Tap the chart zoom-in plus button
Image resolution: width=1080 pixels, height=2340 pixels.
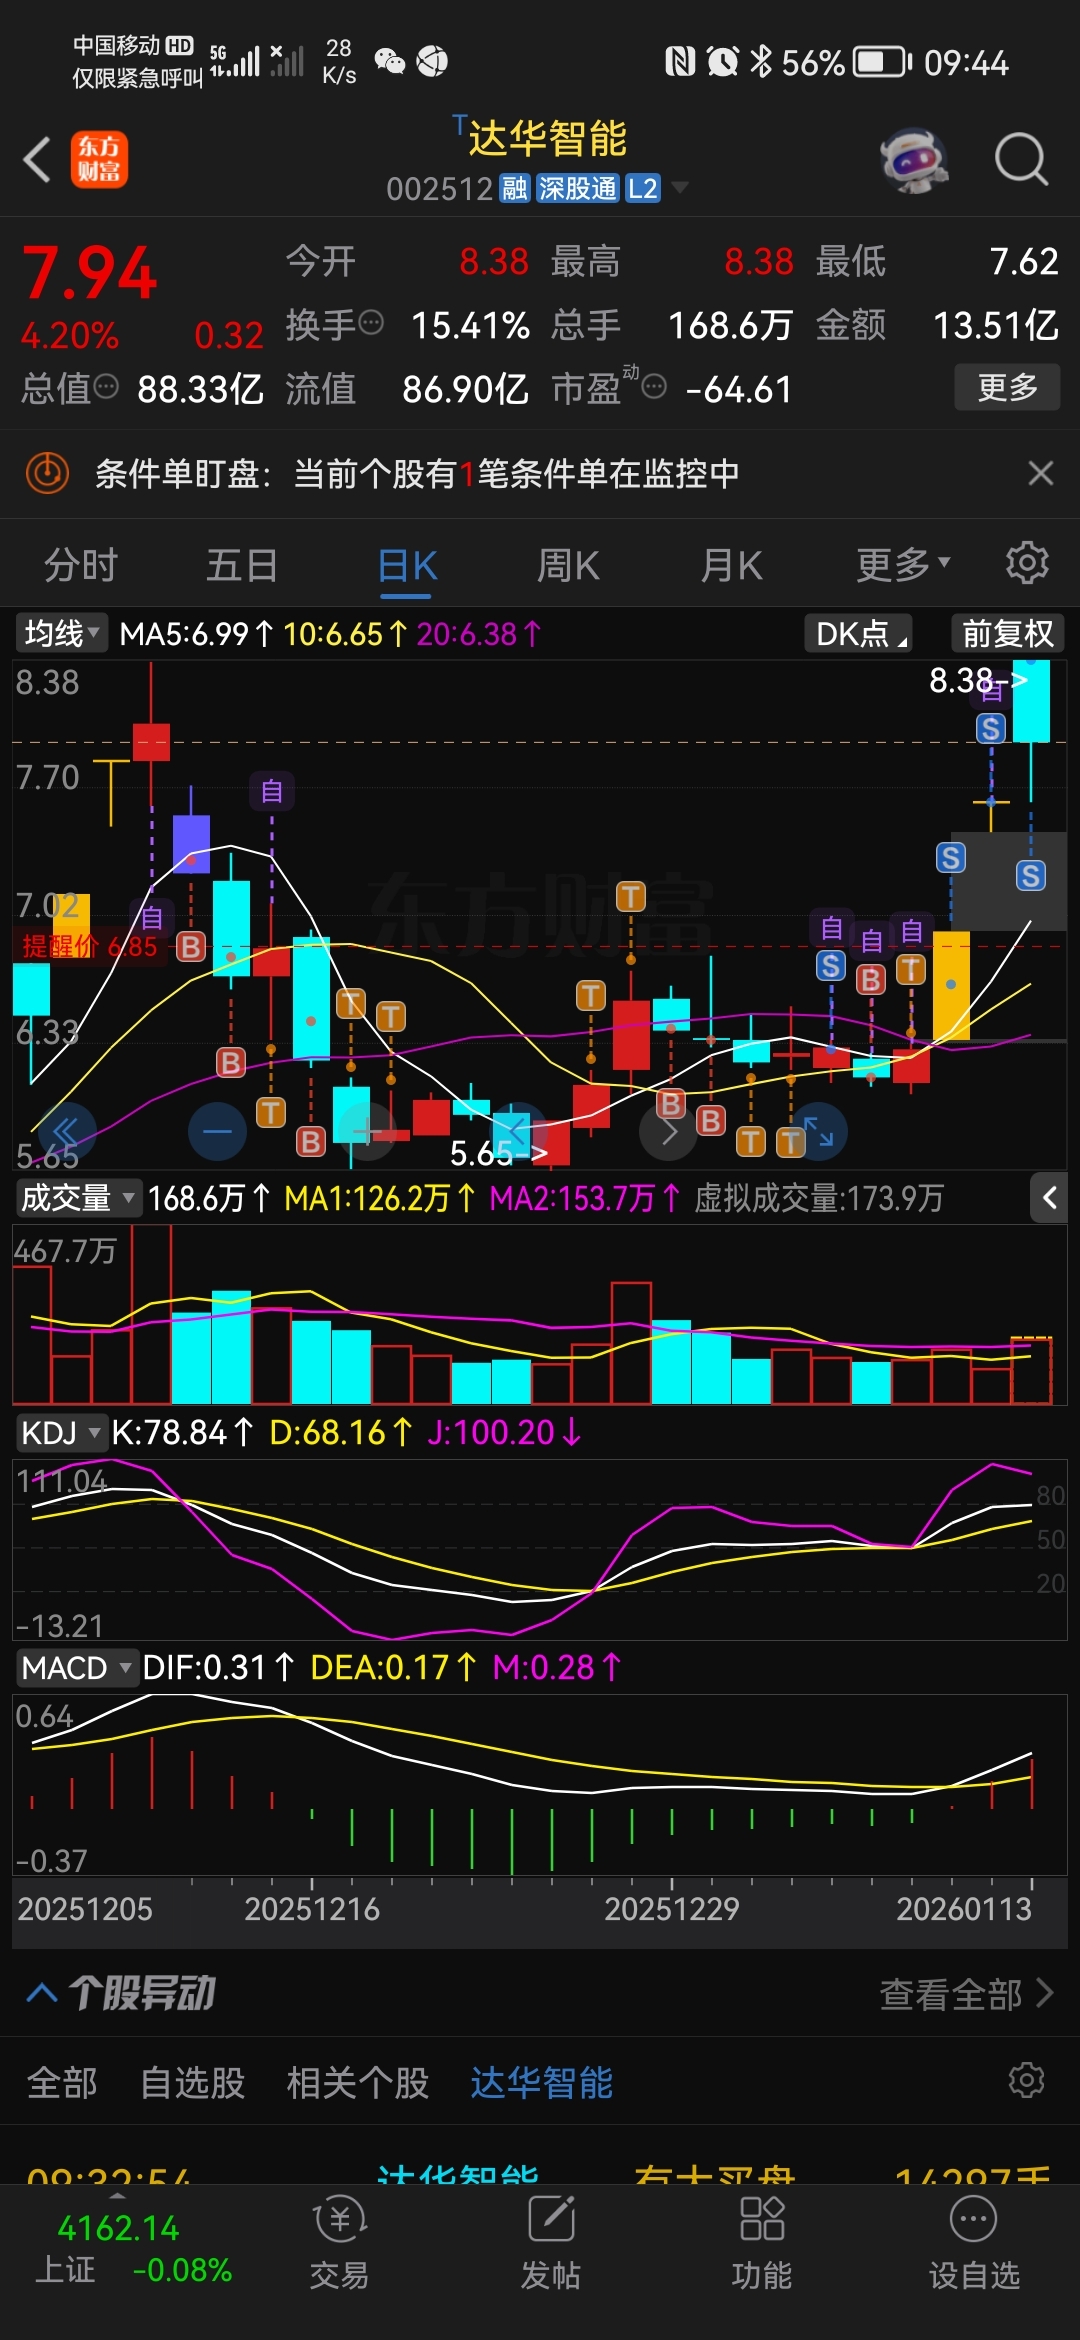368,1132
